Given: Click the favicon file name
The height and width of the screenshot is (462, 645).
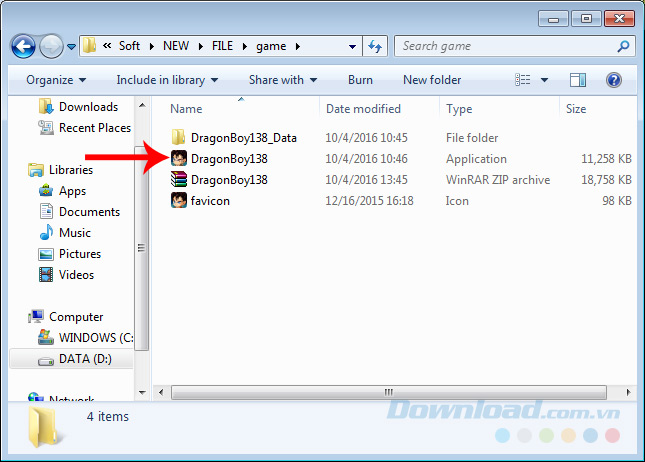Looking at the screenshot, I should 210,201.
